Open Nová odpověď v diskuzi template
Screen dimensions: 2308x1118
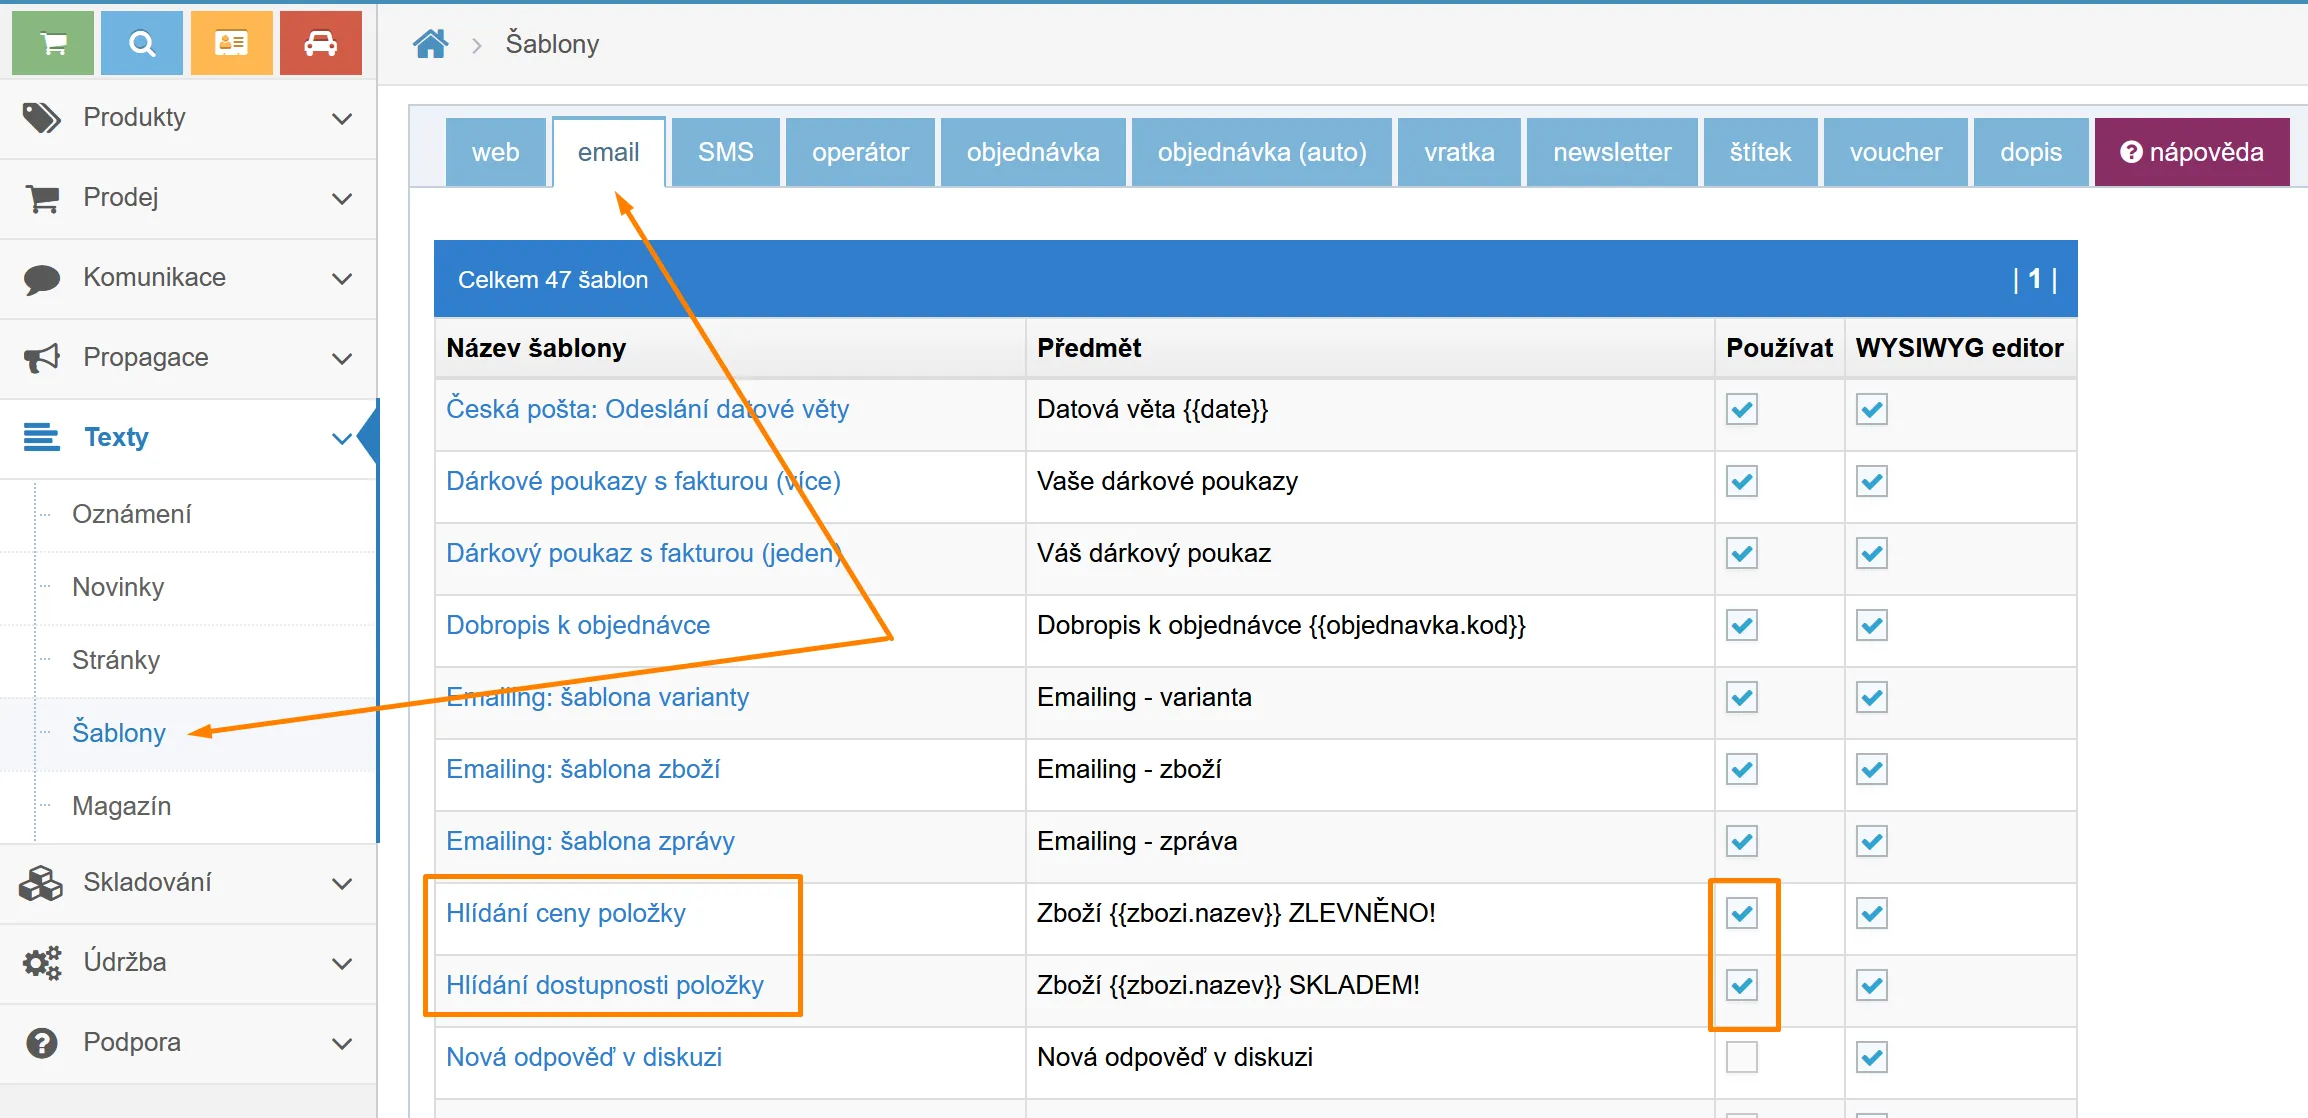[584, 1057]
